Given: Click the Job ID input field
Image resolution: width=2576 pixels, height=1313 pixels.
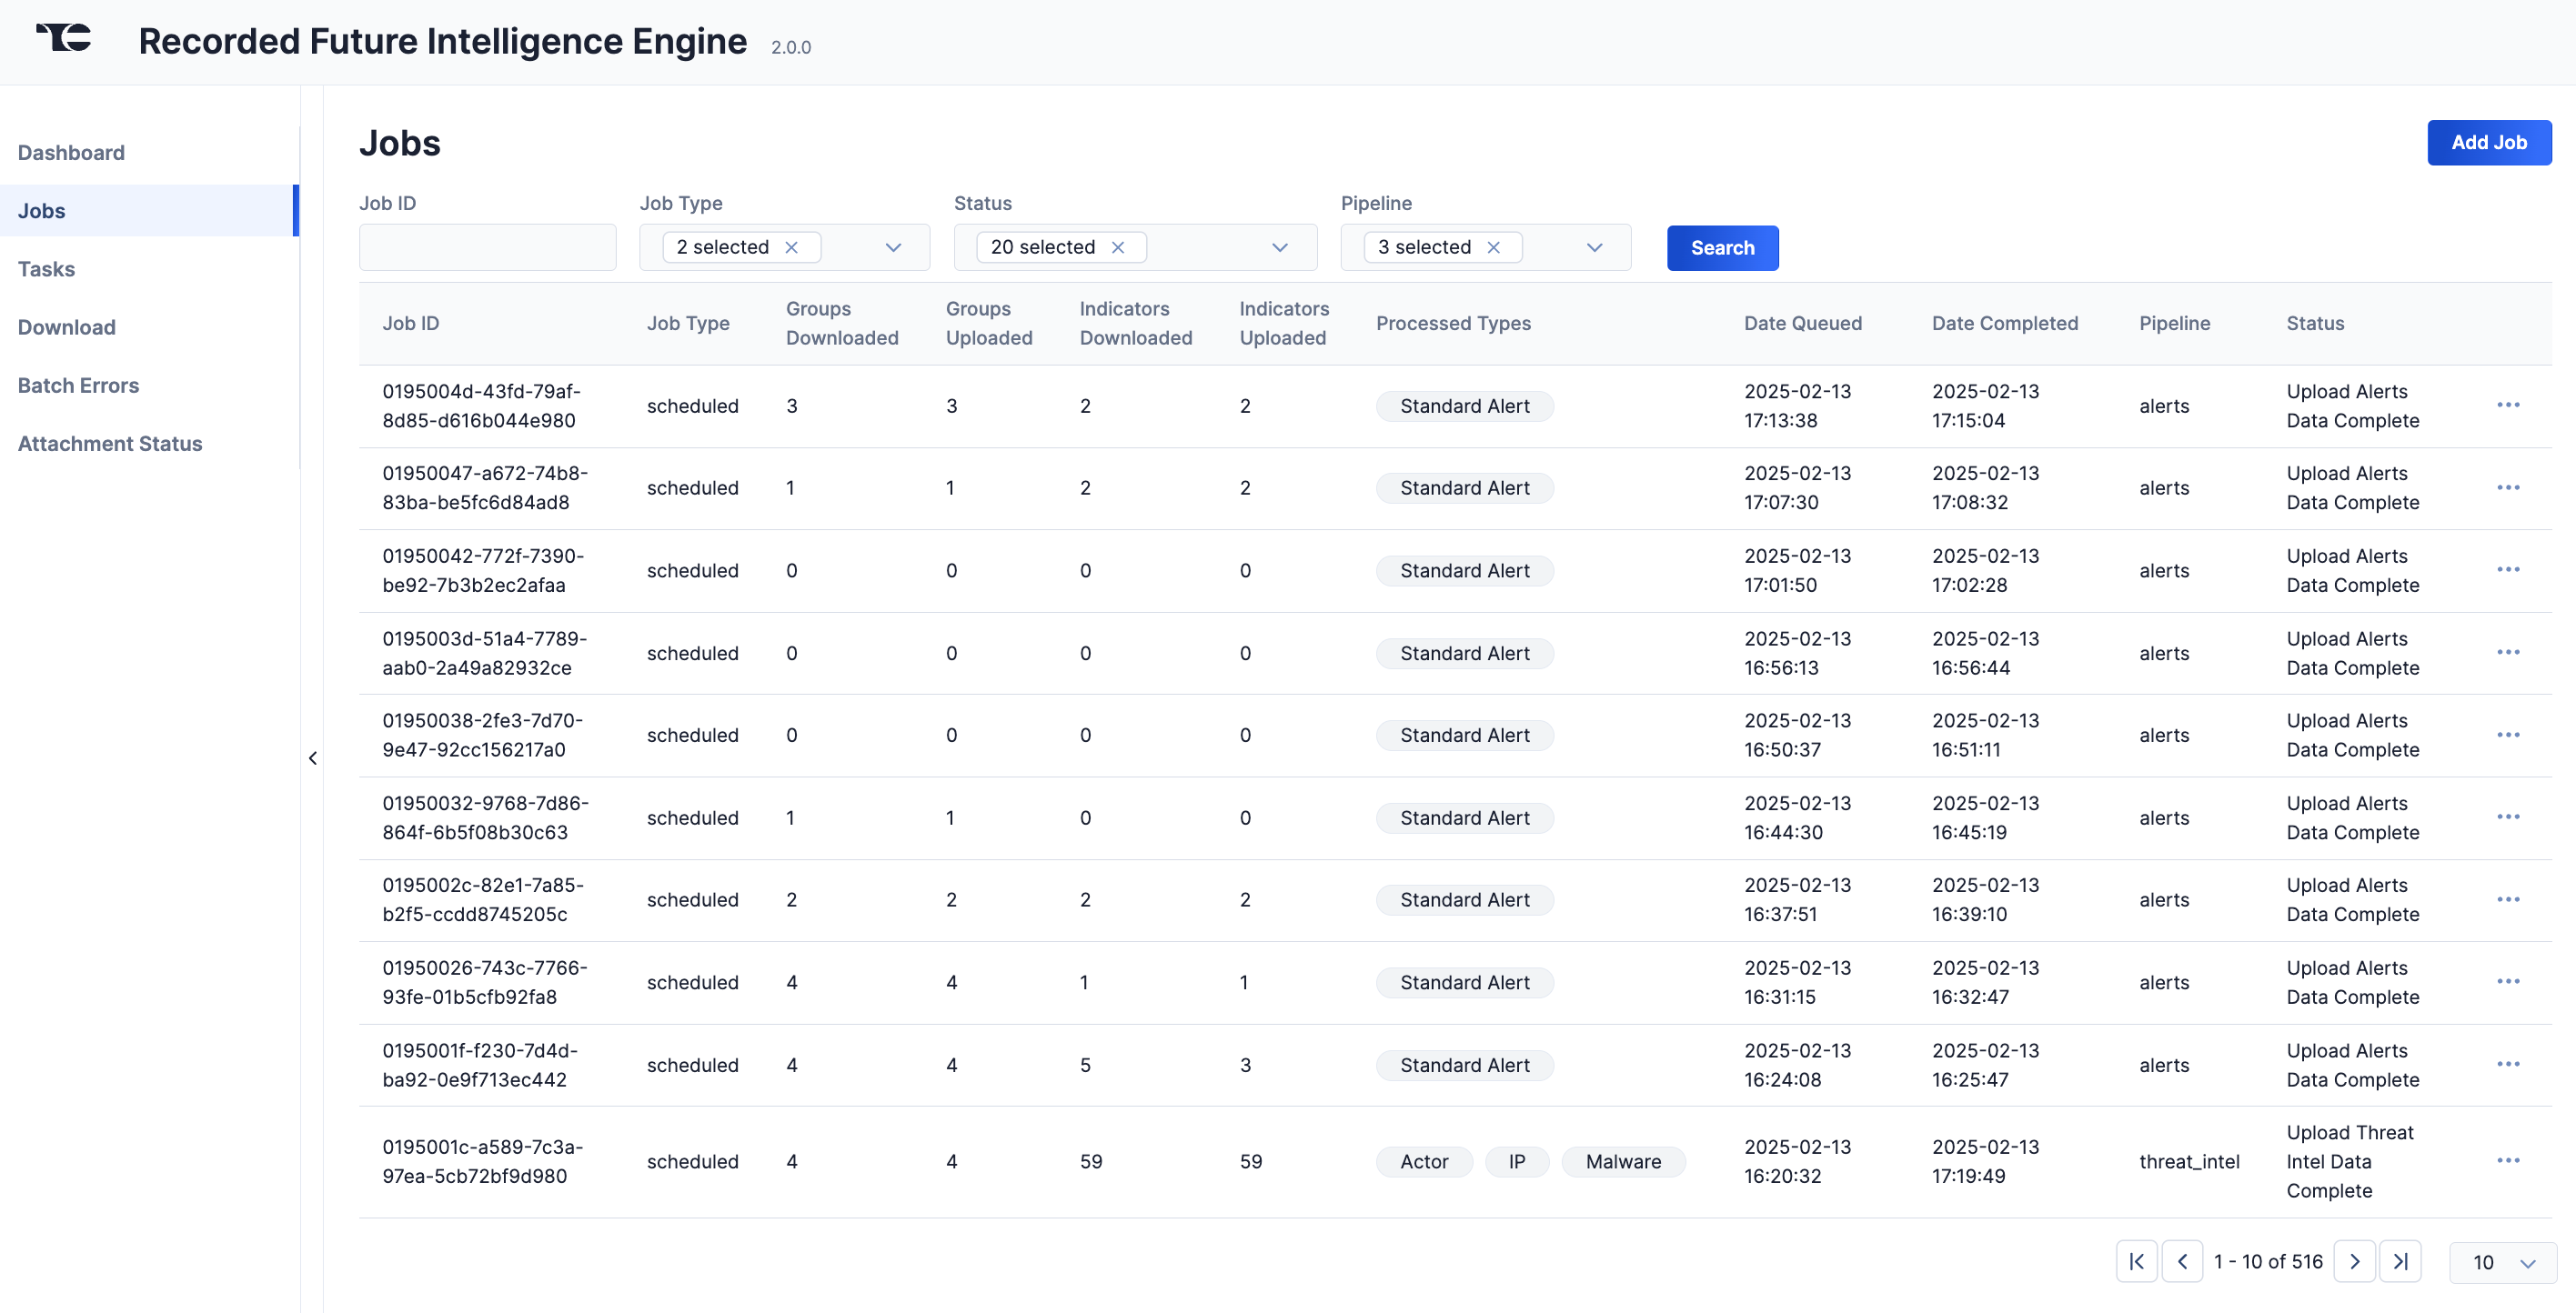Looking at the screenshot, I should pos(488,246).
